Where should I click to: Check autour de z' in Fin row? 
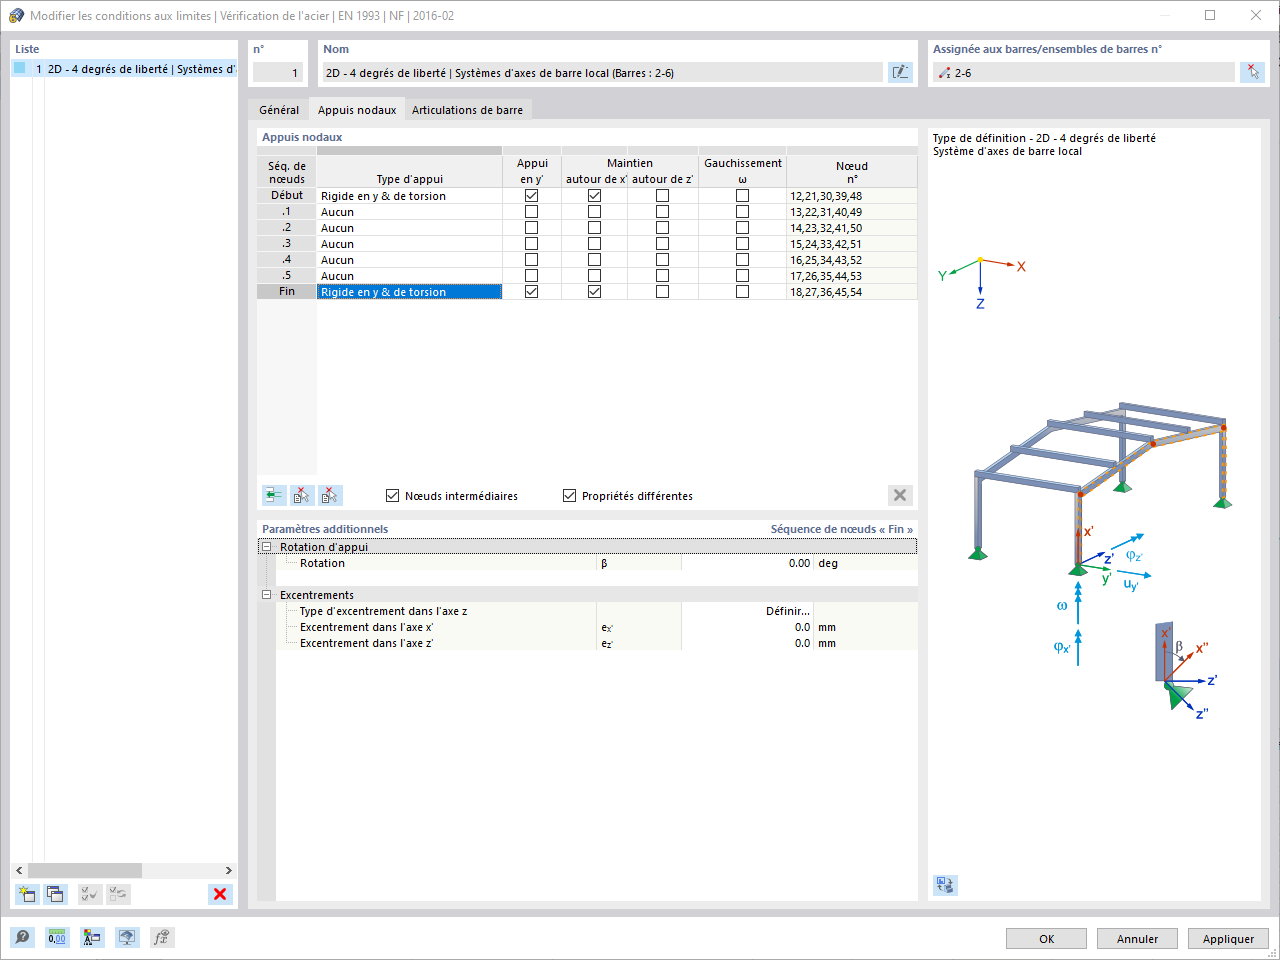click(x=662, y=292)
